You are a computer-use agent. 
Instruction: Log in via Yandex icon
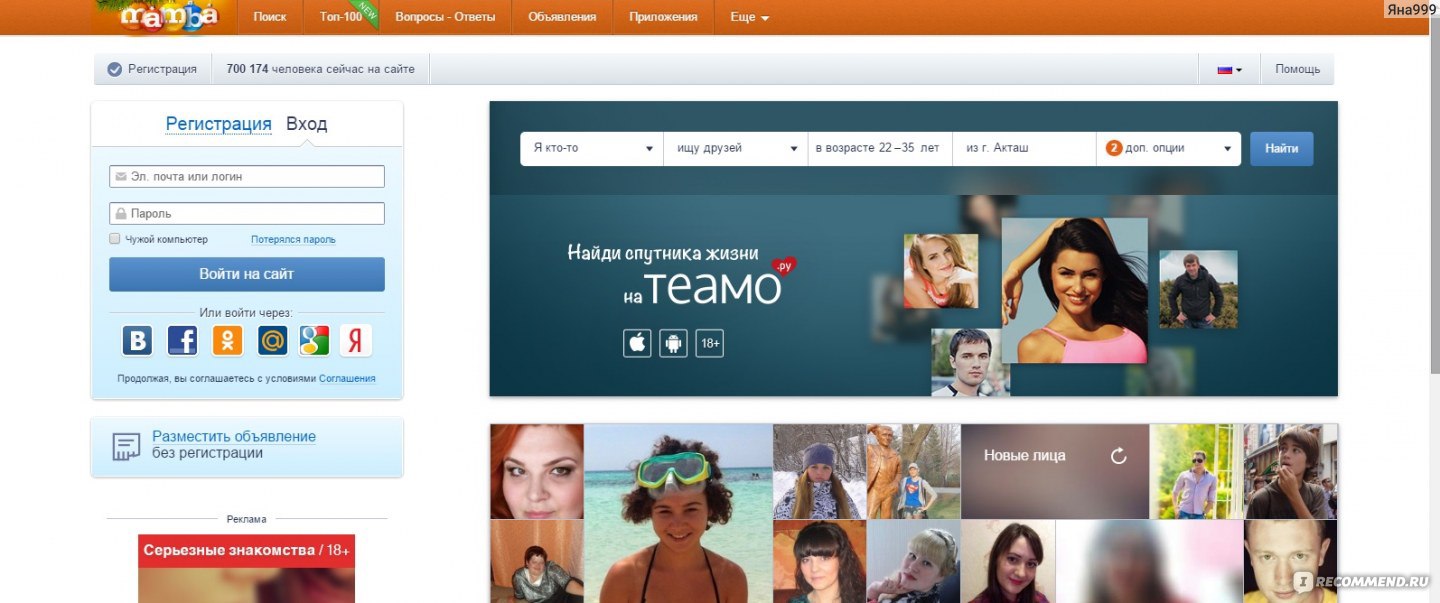pos(355,341)
